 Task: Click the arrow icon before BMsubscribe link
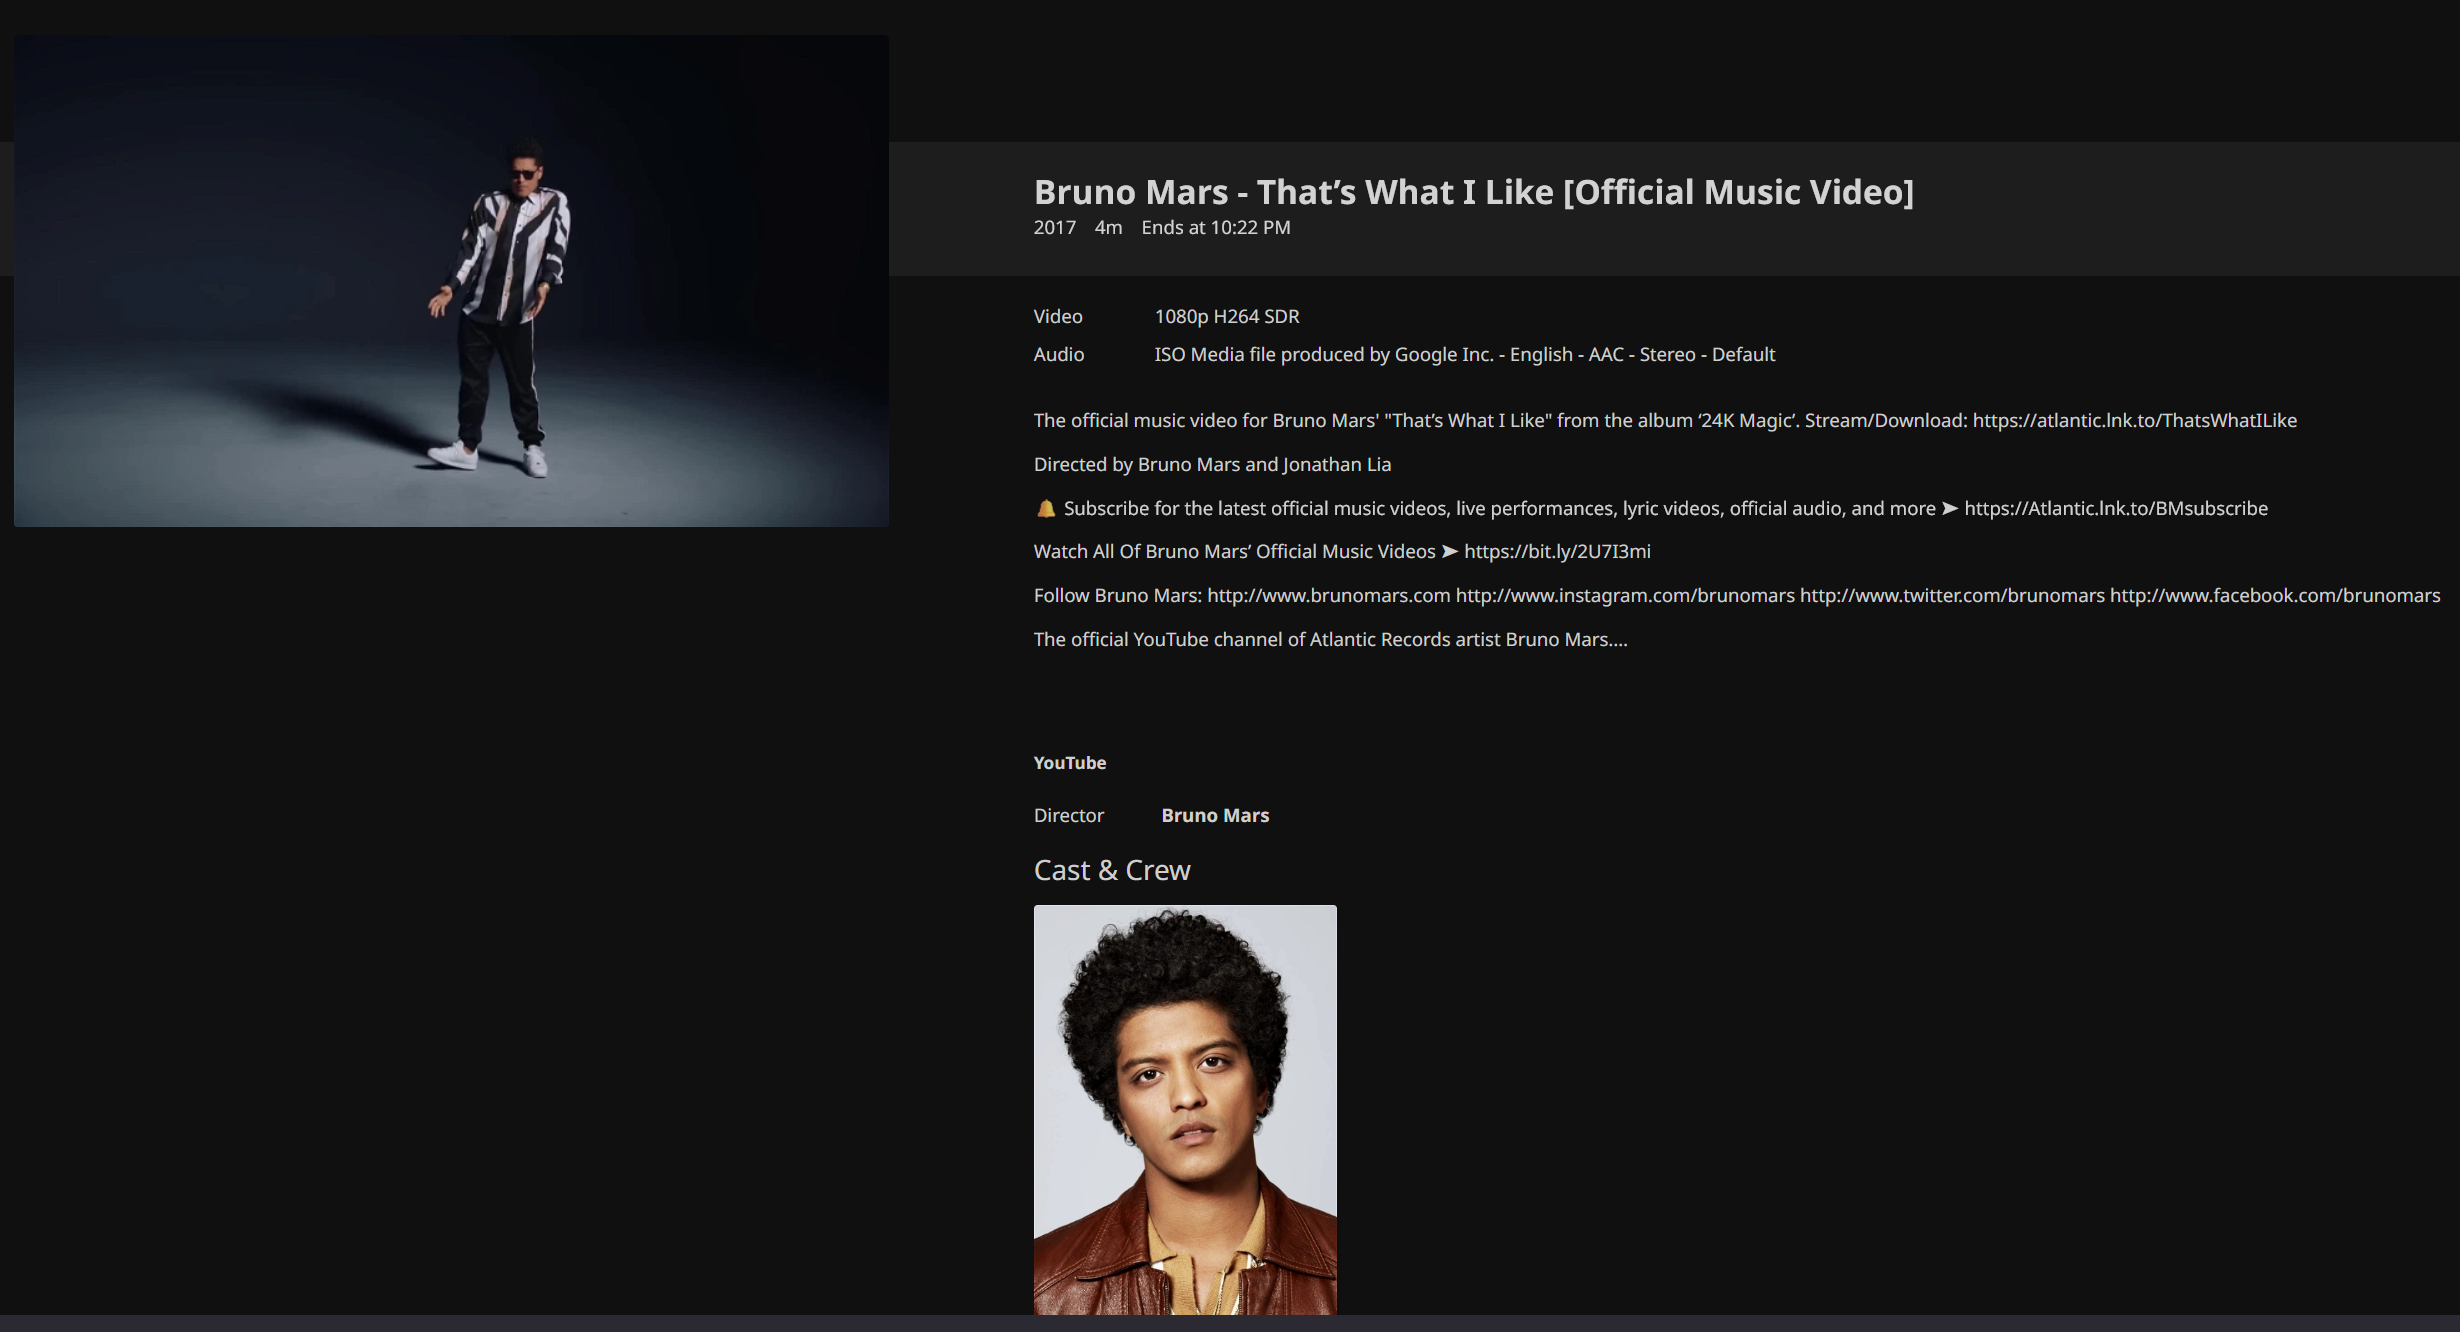[1949, 508]
